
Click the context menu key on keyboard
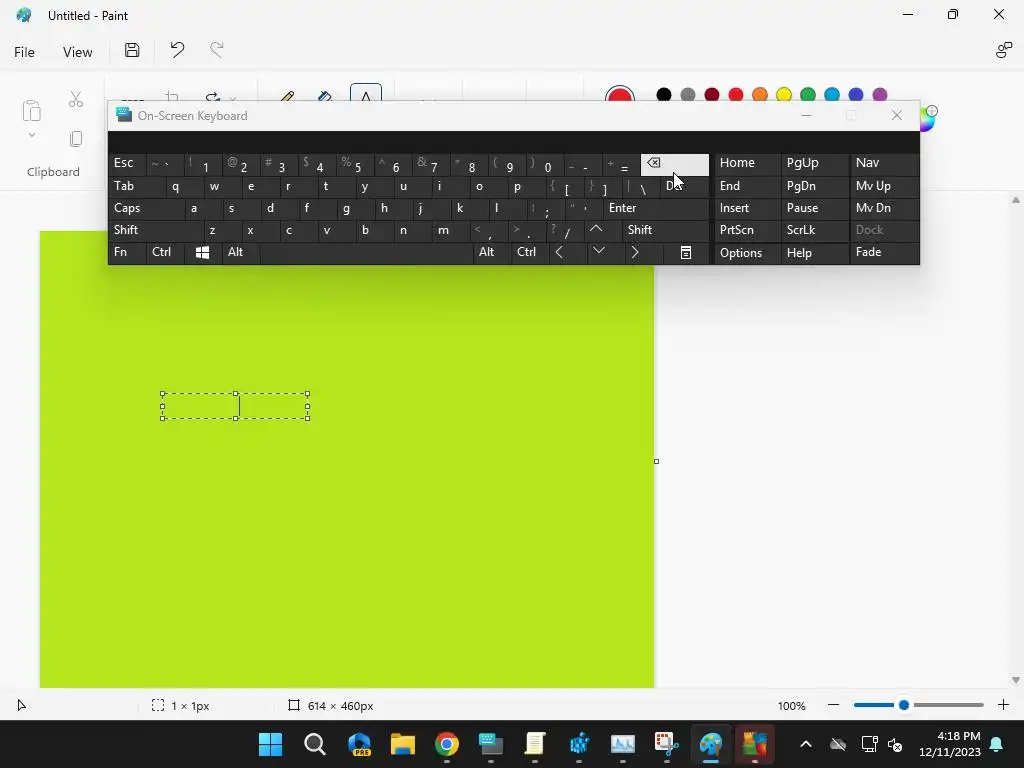(686, 252)
